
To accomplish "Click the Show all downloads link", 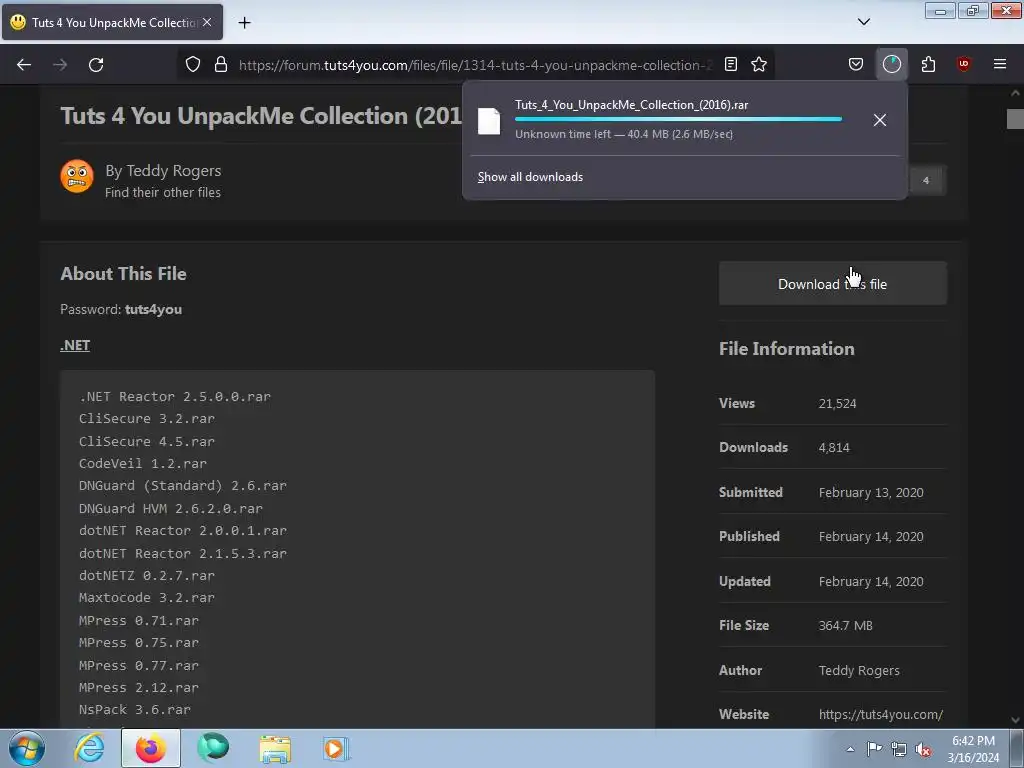I will (x=530, y=177).
